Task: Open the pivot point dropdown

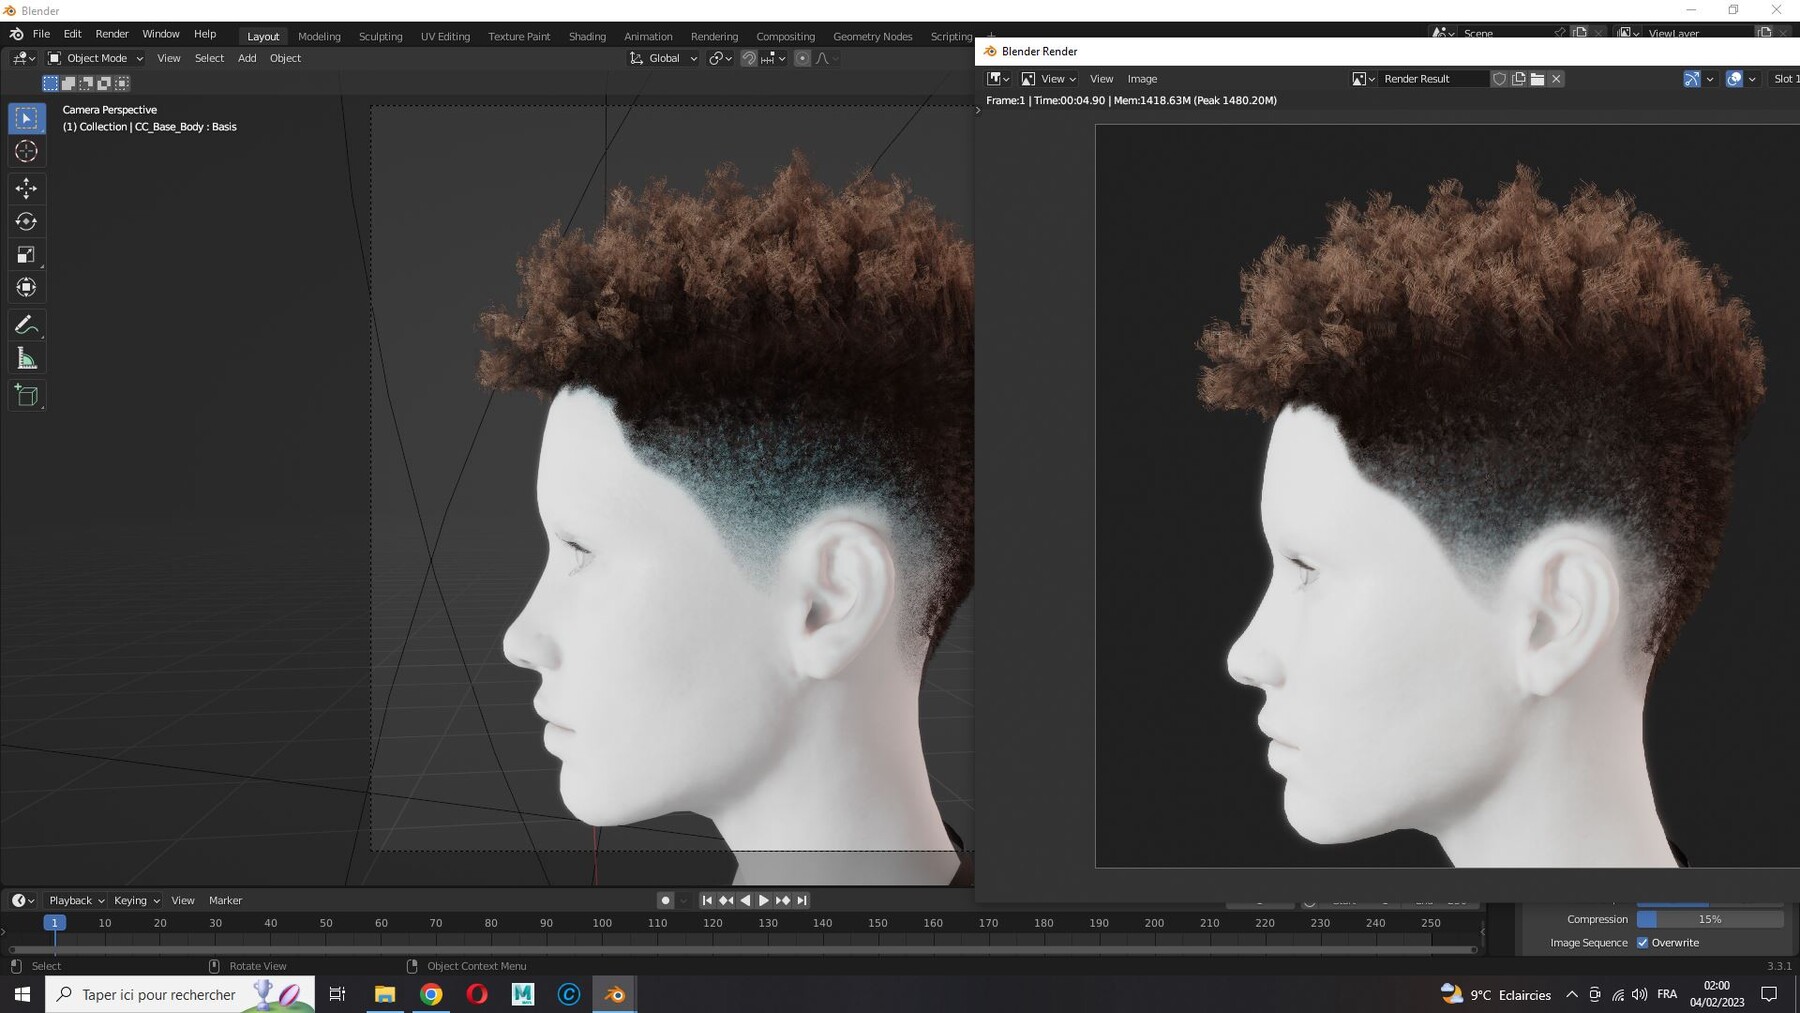Action: pyautogui.click(x=720, y=58)
